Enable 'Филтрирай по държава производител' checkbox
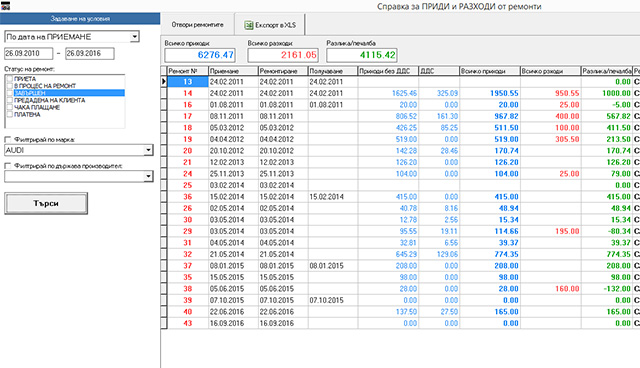Screen dimensions: 640x368 point(7,166)
